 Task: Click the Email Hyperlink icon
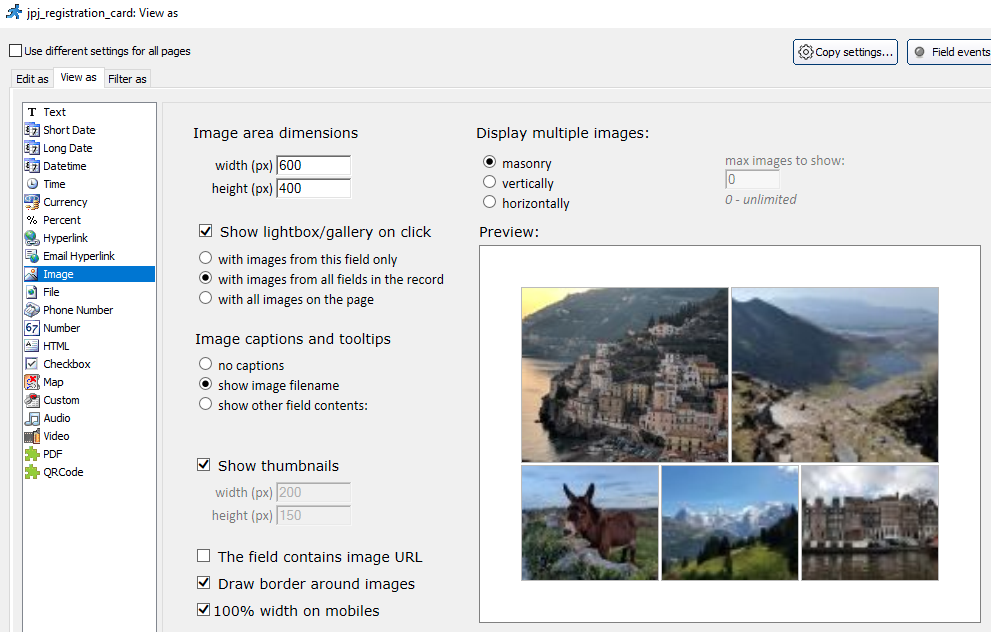(32, 256)
